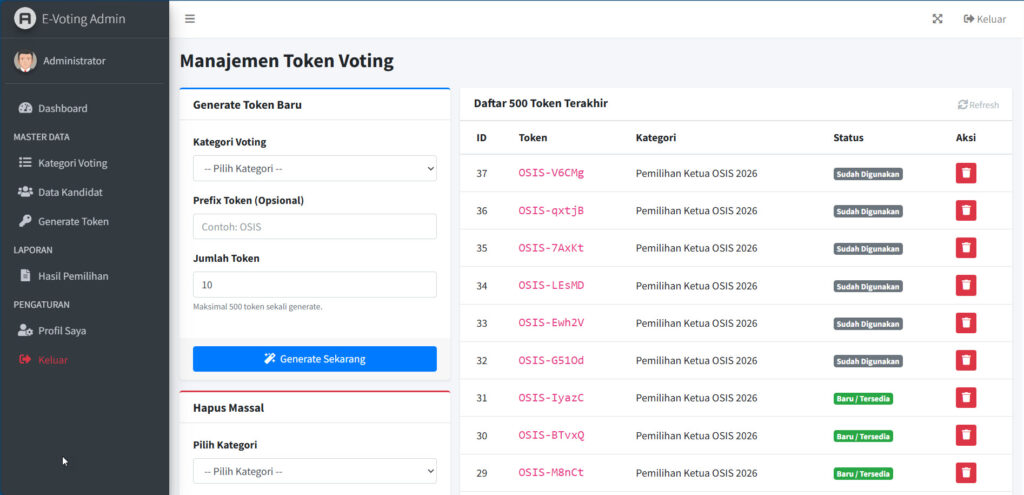Refresh the token list
This screenshot has width=1024, height=495.
point(978,104)
